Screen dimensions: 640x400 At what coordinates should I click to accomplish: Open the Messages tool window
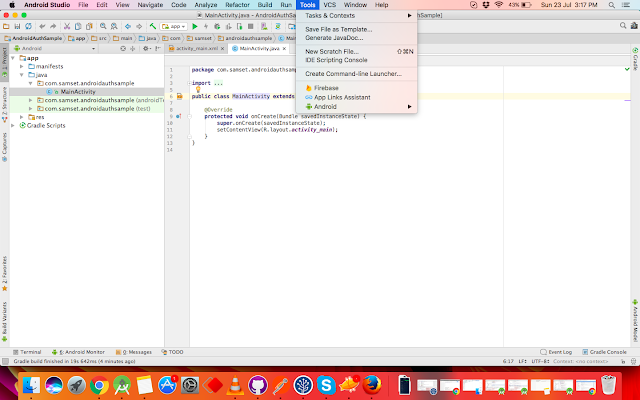coord(134,352)
